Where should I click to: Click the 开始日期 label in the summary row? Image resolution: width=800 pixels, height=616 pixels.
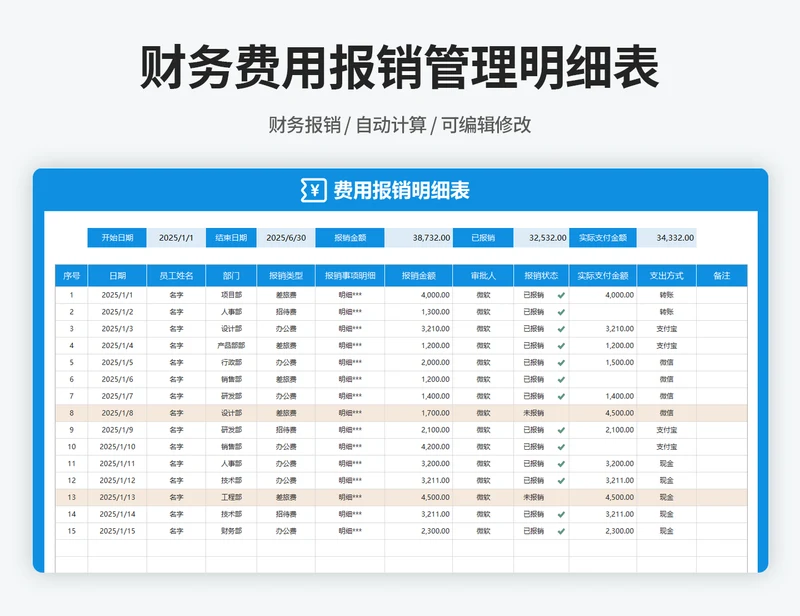pos(117,238)
